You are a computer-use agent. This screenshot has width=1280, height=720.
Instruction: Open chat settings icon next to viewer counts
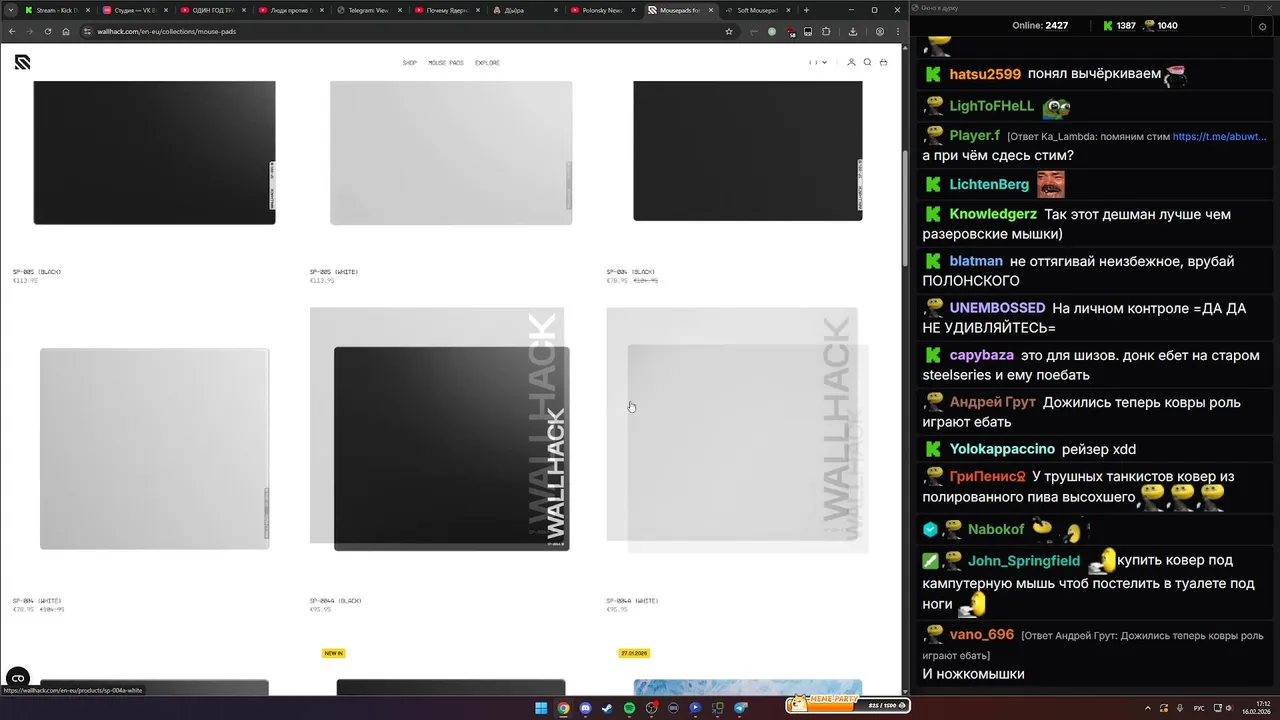coord(1262,26)
